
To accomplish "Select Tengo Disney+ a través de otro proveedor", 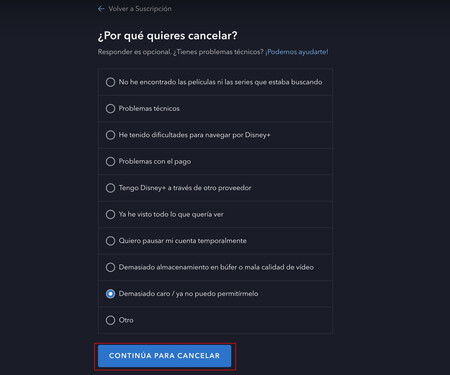I will pos(110,188).
